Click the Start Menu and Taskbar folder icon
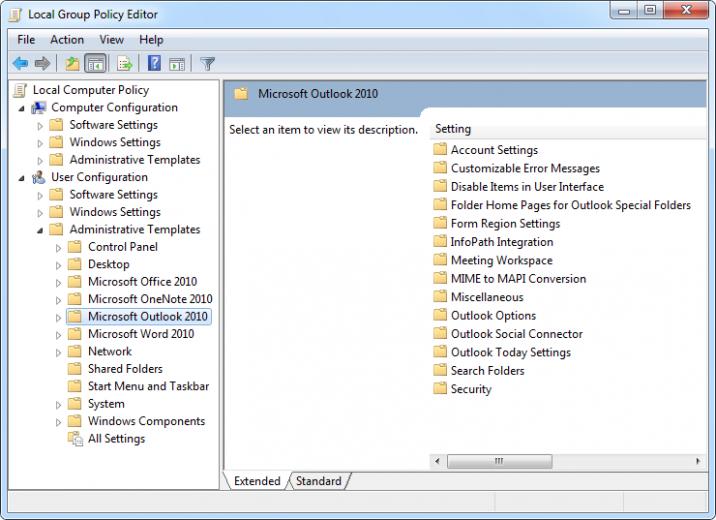The height and width of the screenshot is (520, 716). 74,386
